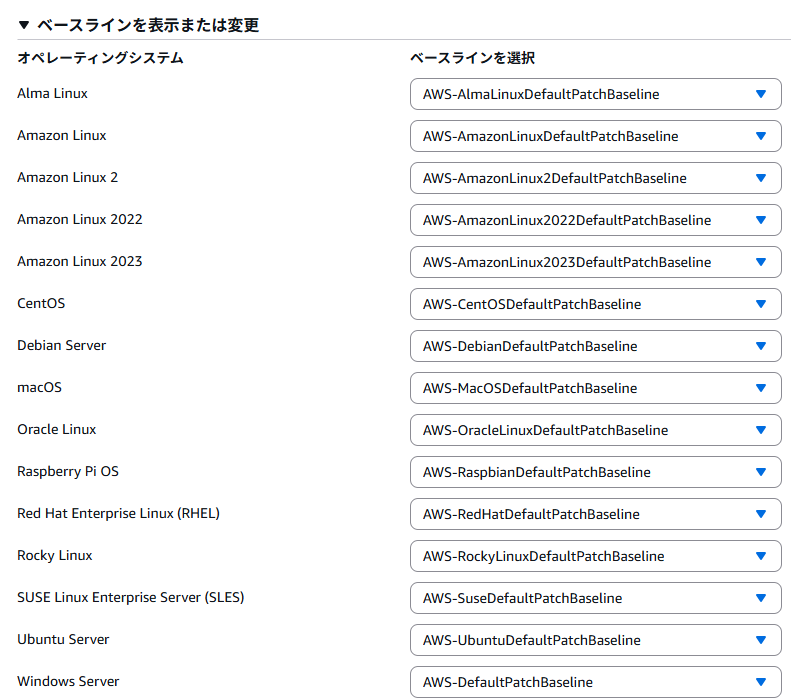
Task: Open the AWS-SuseDefaultPatchBaseline dropdown
Action: click(x=595, y=598)
